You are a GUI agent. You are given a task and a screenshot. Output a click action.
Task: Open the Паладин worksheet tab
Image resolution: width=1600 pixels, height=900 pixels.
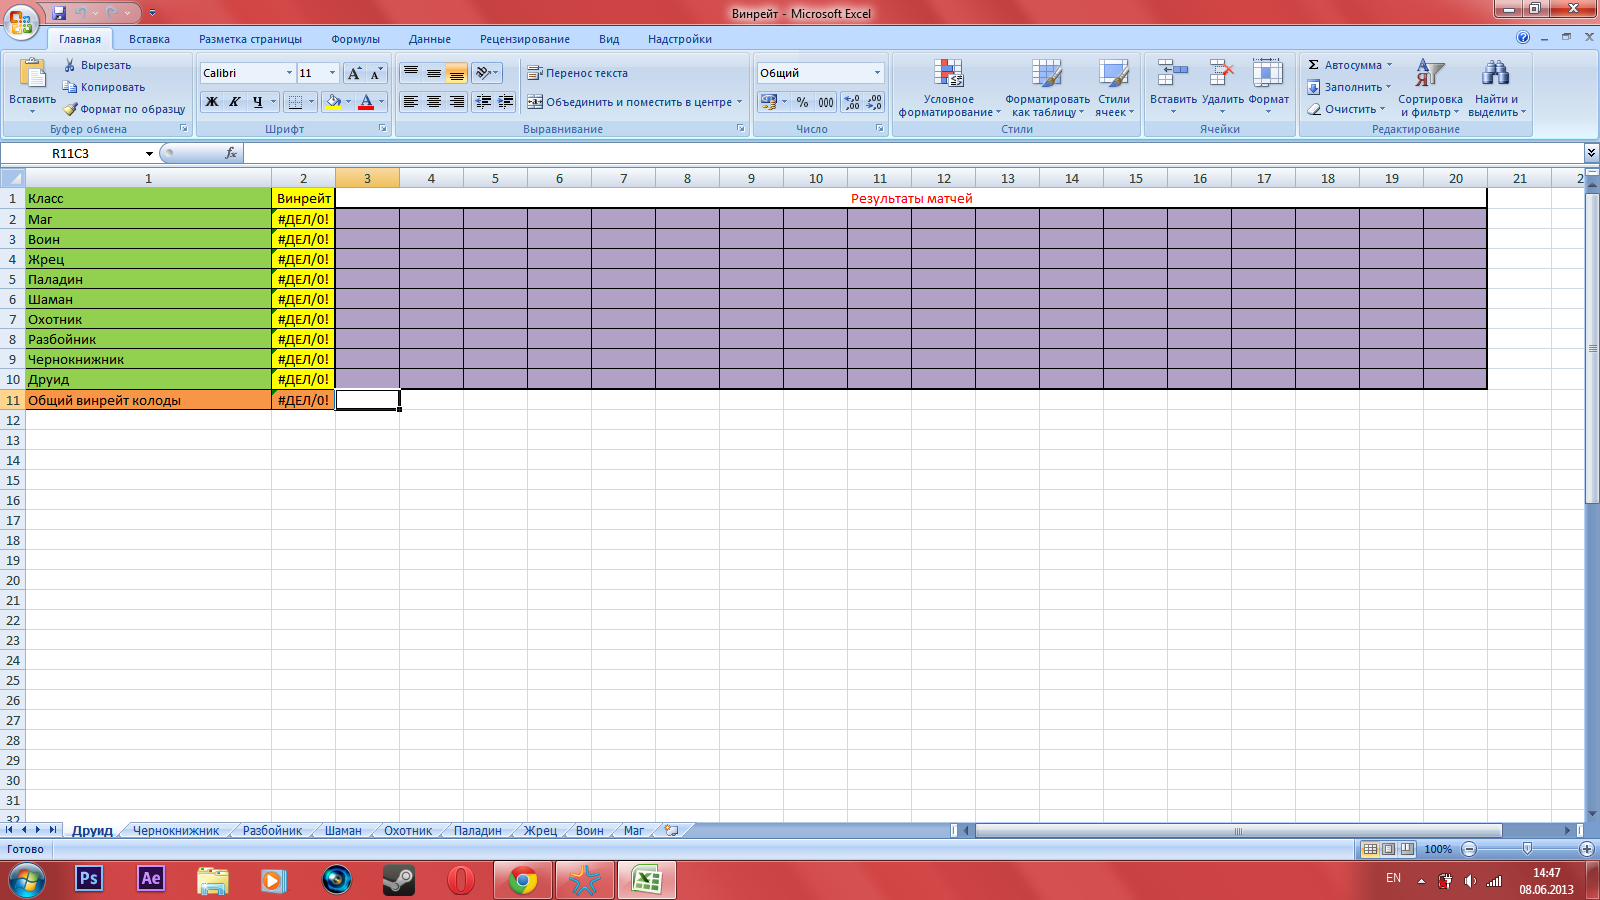[477, 831]
